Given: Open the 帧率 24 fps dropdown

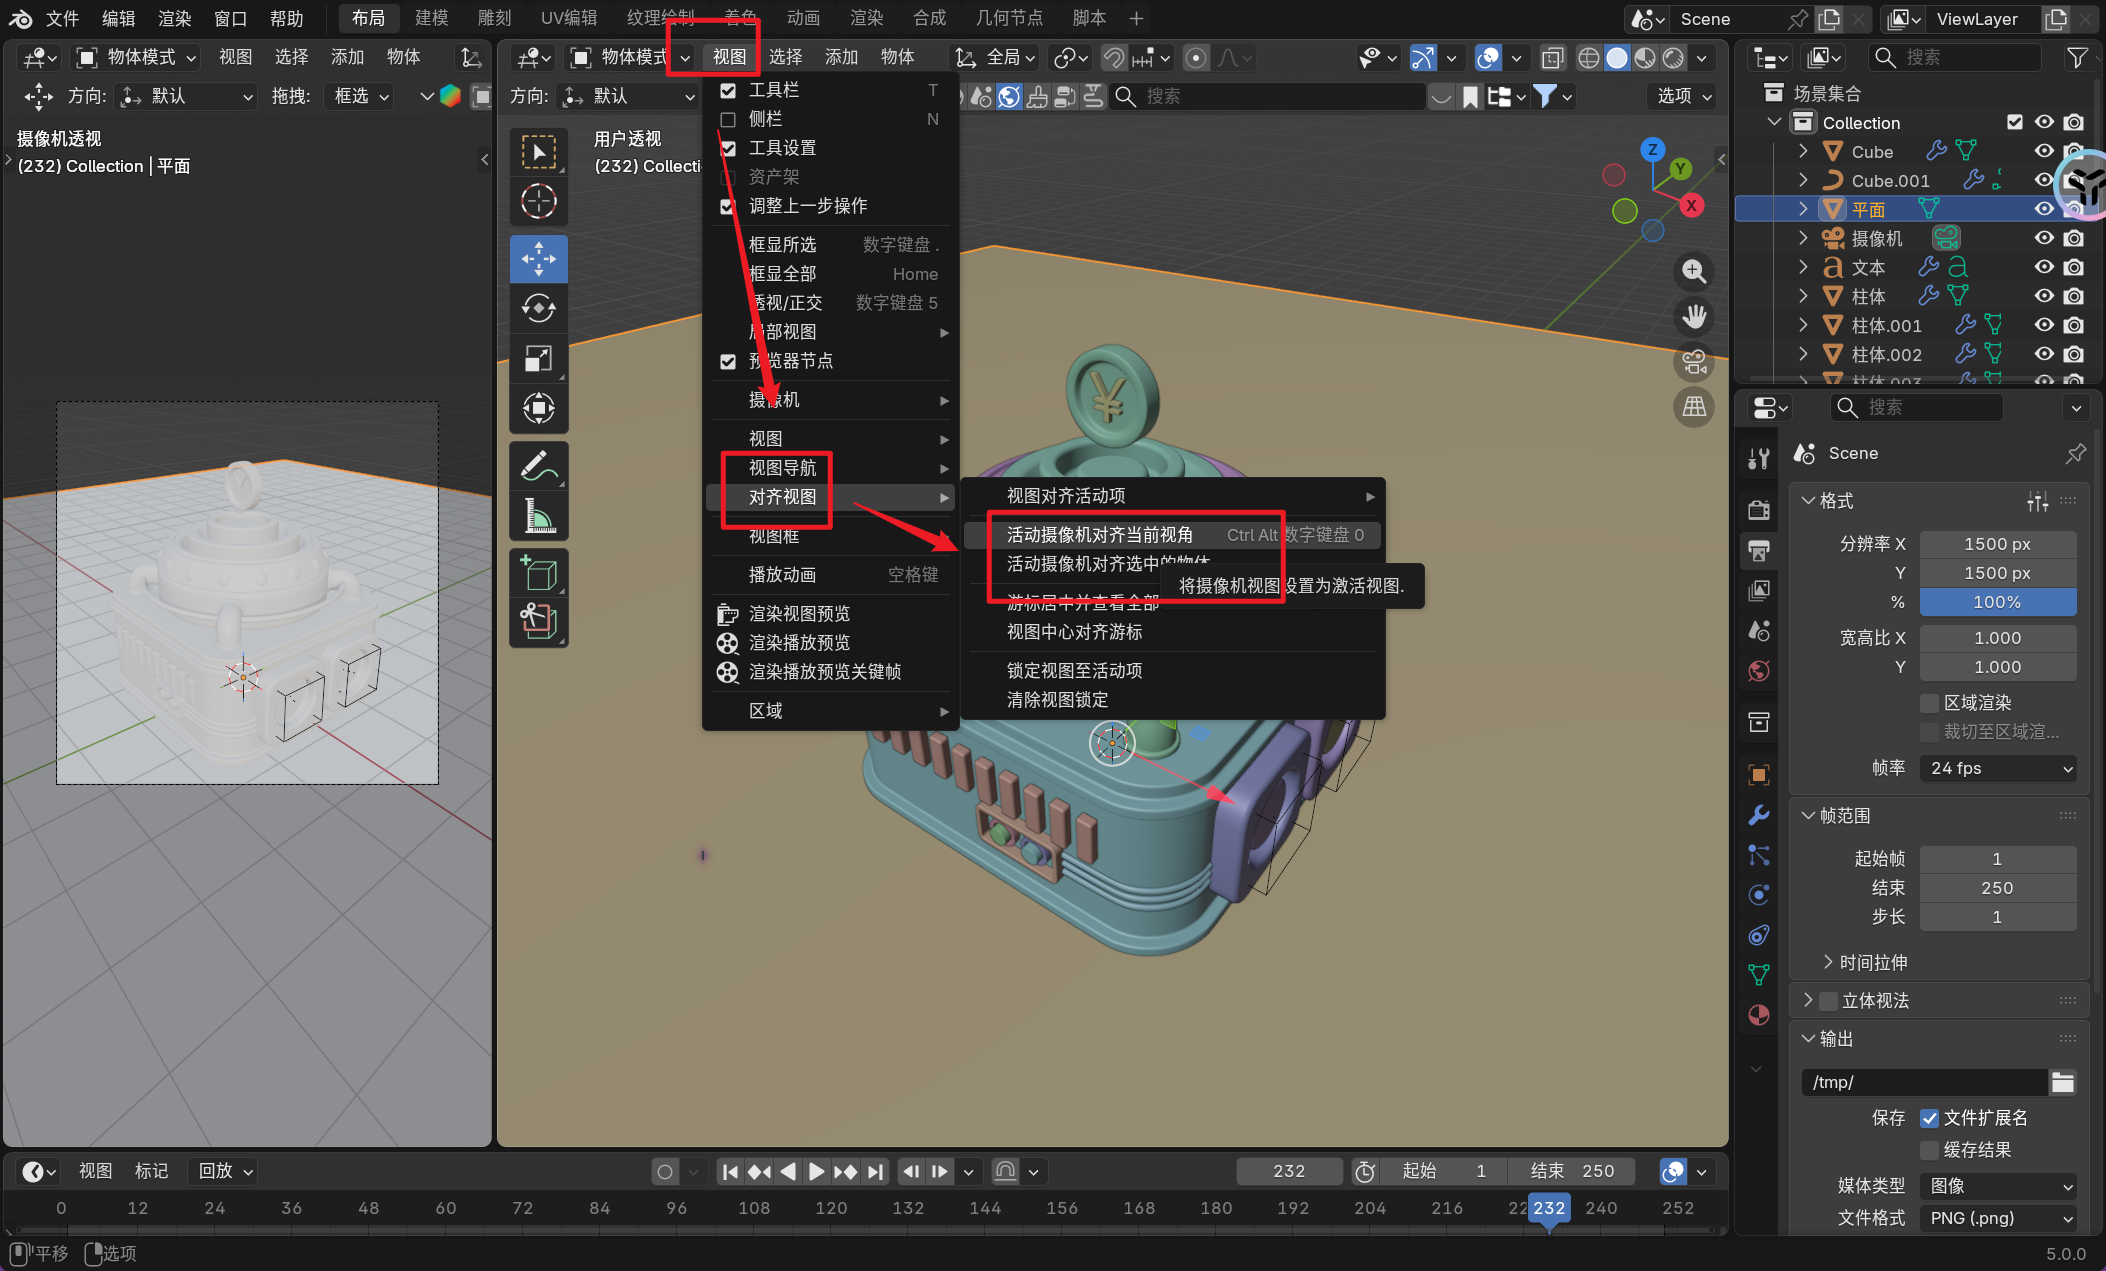Looking at the screenshot, I should coord(1998,768).
